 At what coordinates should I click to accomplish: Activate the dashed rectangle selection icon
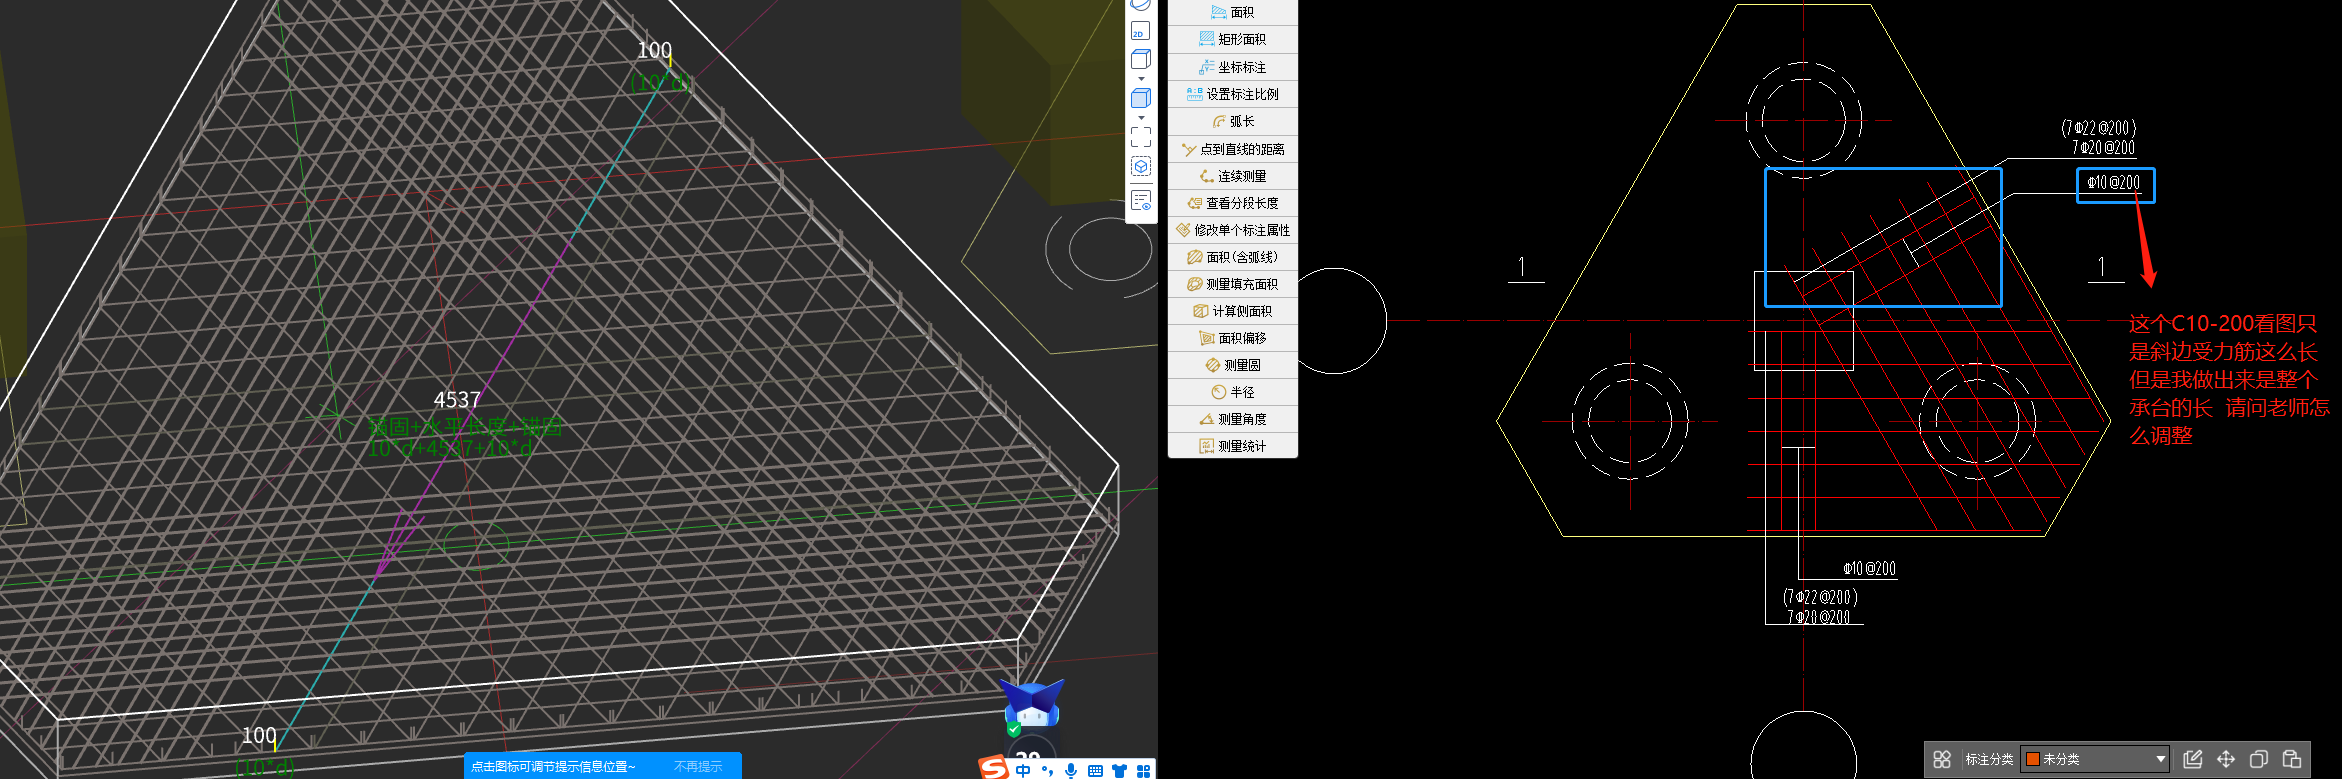1141,137
